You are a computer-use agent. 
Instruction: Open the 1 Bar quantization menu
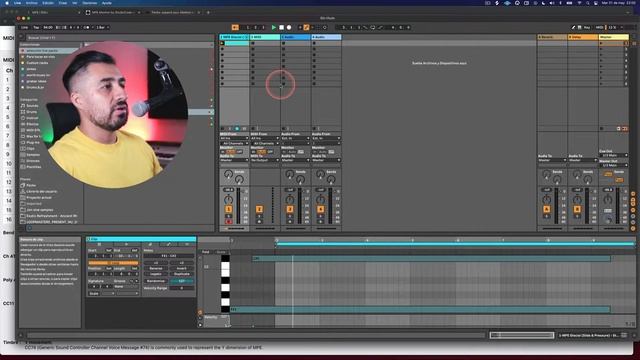click(x=102, y=27)
